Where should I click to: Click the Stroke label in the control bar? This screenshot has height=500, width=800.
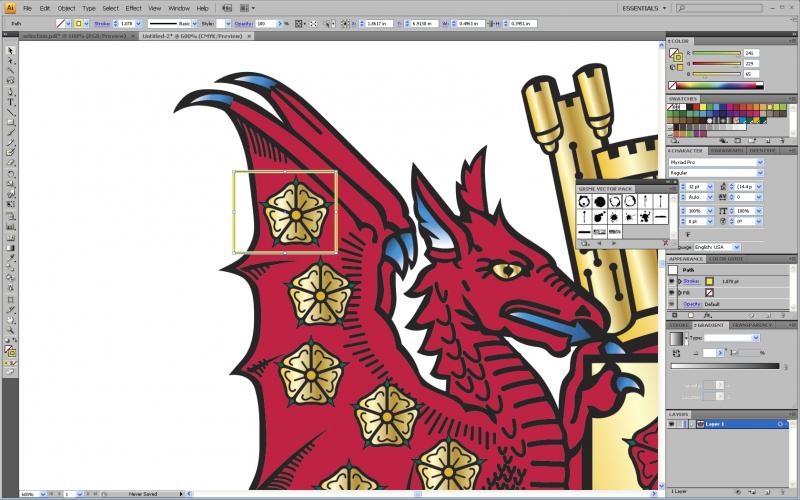[102, 23]
